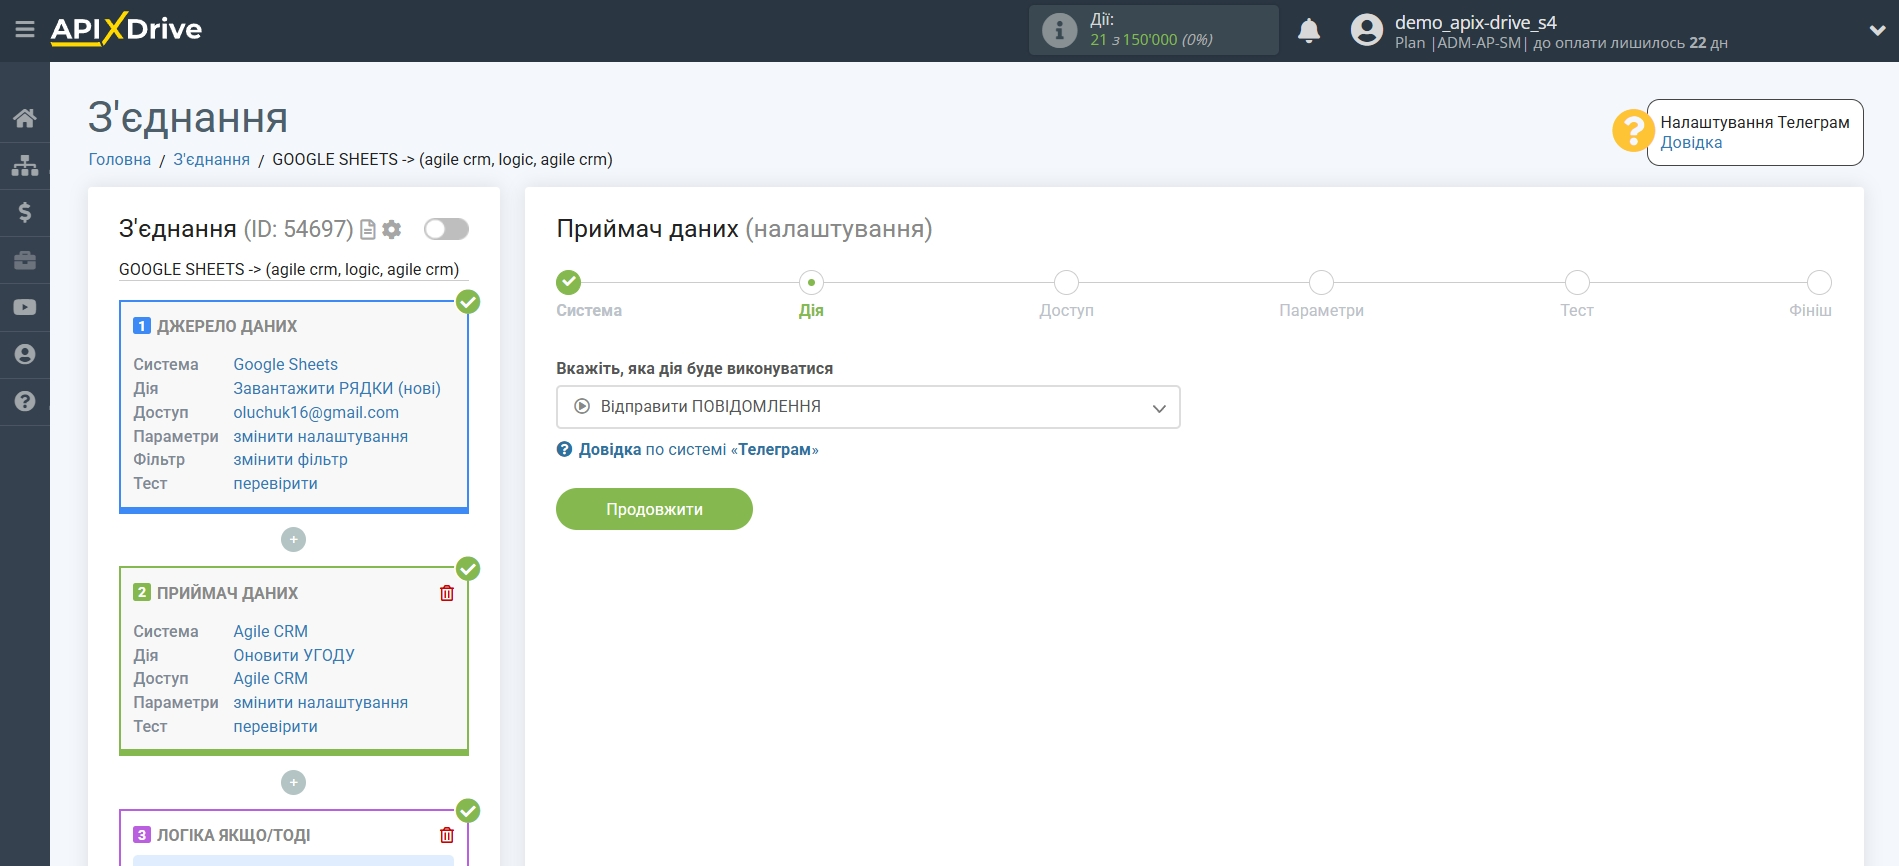This screenshot has height=866, width=1899.
Task: Open the YouTube video sidebar icon
Action: click(25, 307)
